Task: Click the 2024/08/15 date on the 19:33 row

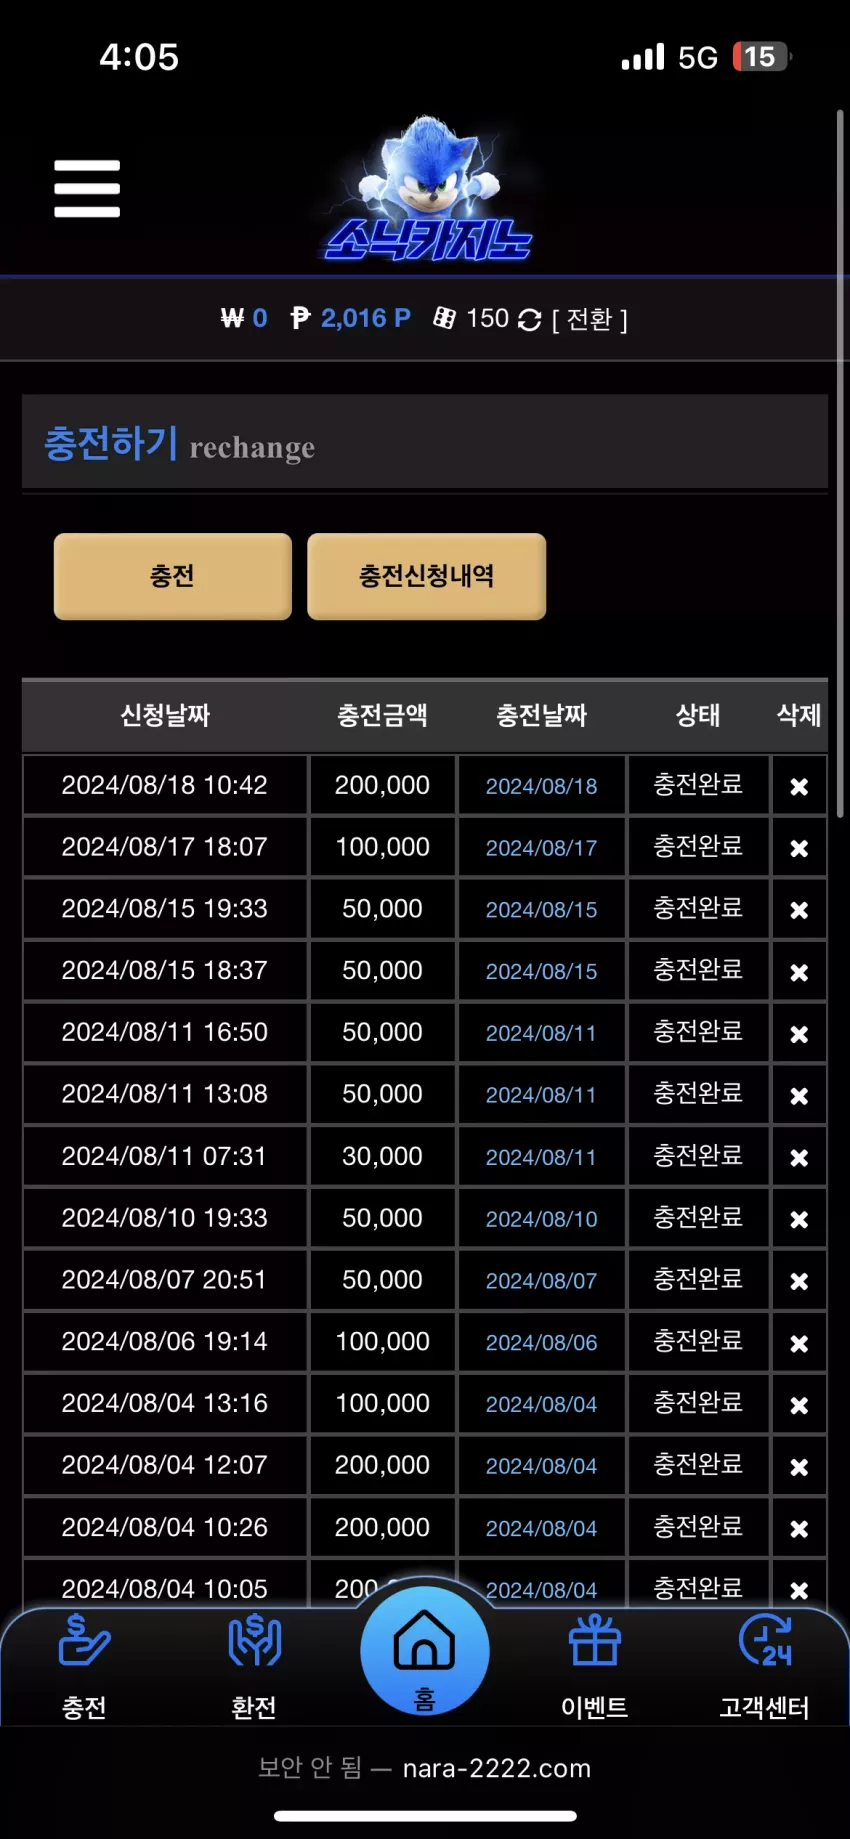Action: click(x=541, y=910)
